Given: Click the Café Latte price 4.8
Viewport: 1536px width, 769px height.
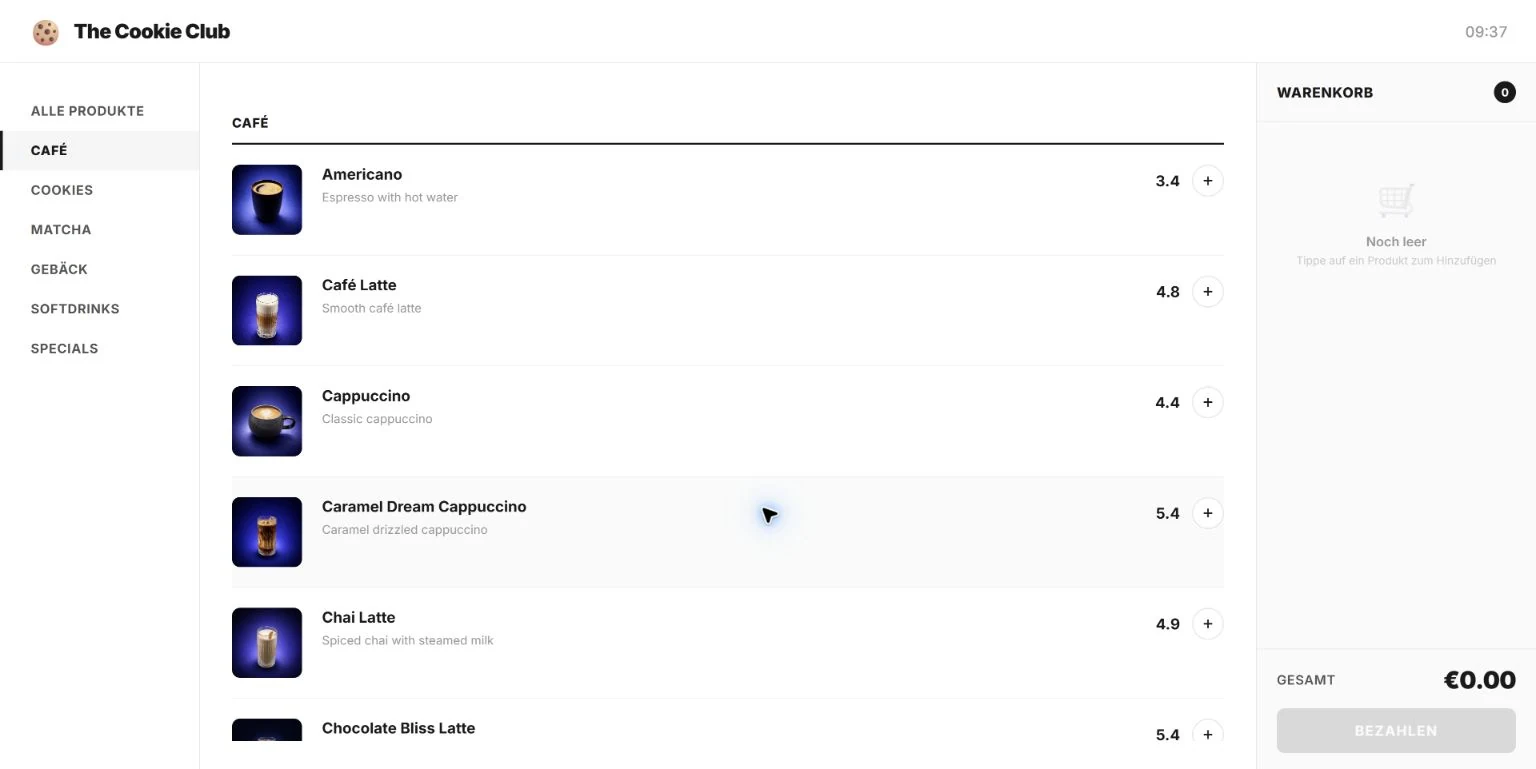Looking at the screenshot, I should point(1168,292).
